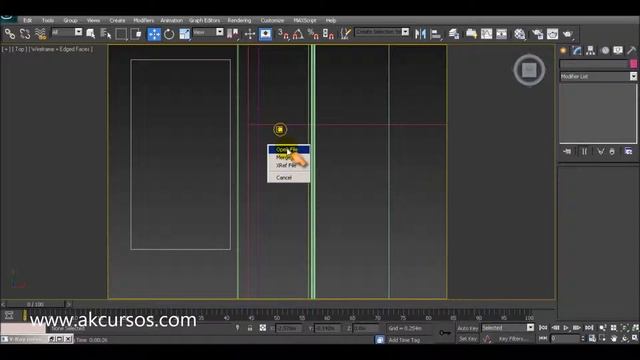
Task: Click Use Pivot Point Center icon
Action: (233, 34)
